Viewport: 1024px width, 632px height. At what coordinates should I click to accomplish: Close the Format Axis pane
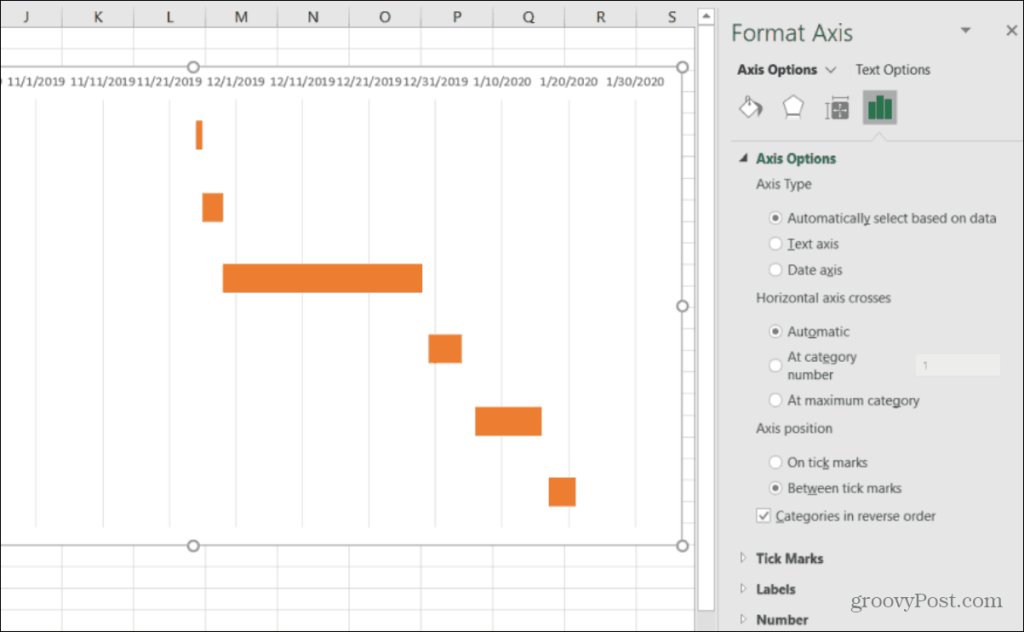(x=1011, y=30)
